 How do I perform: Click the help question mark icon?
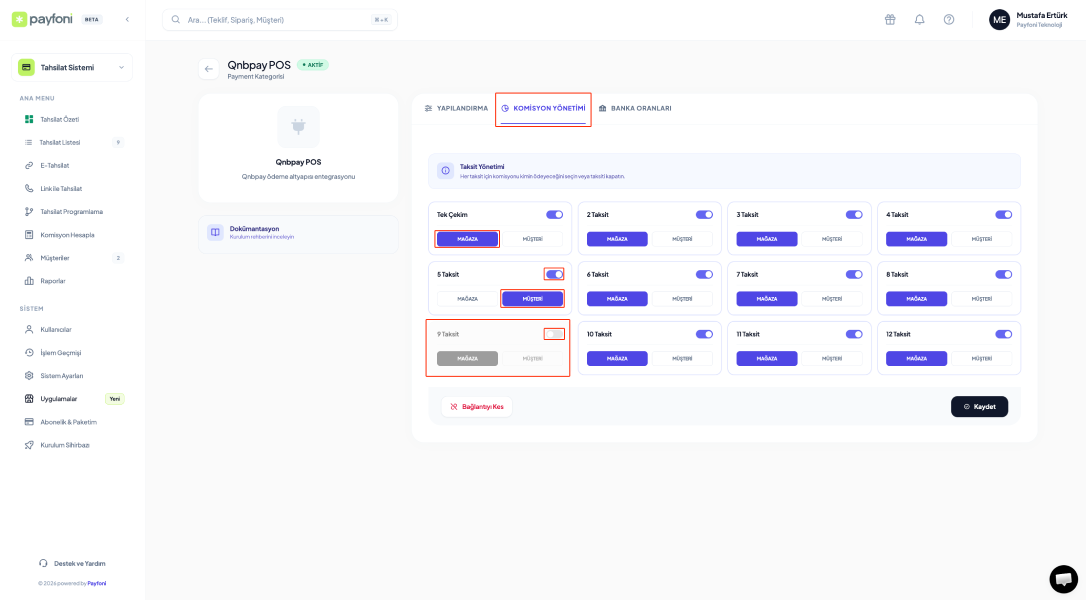pos(949,20)
